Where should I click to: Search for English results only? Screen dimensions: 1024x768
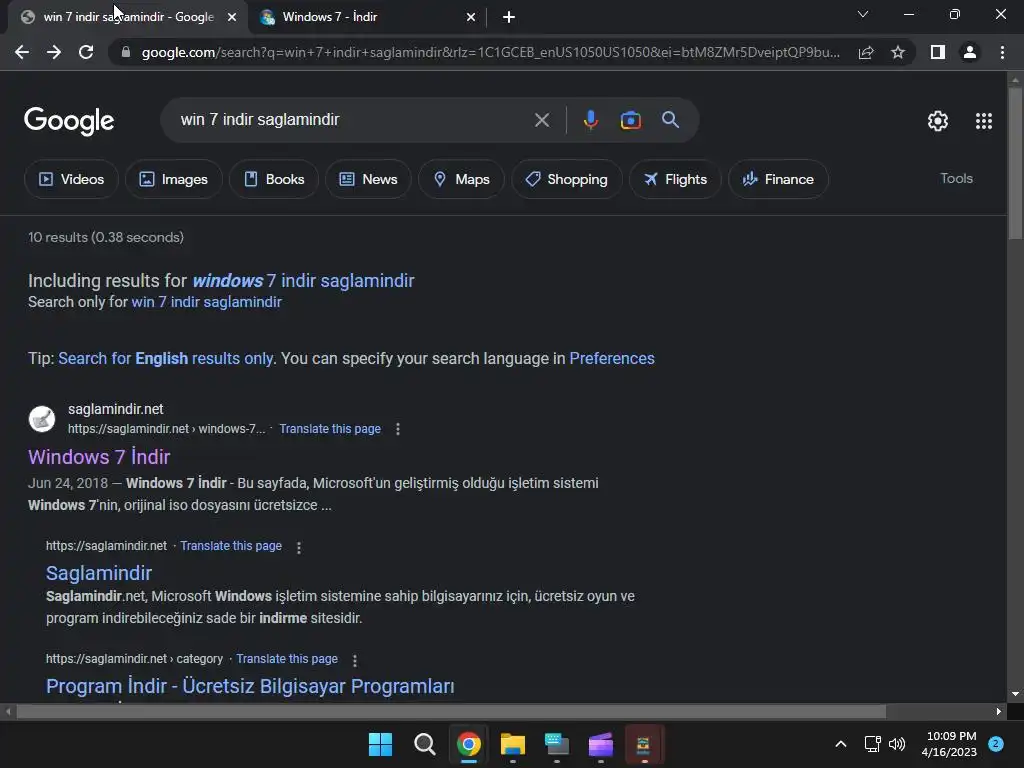click(166, 359)
